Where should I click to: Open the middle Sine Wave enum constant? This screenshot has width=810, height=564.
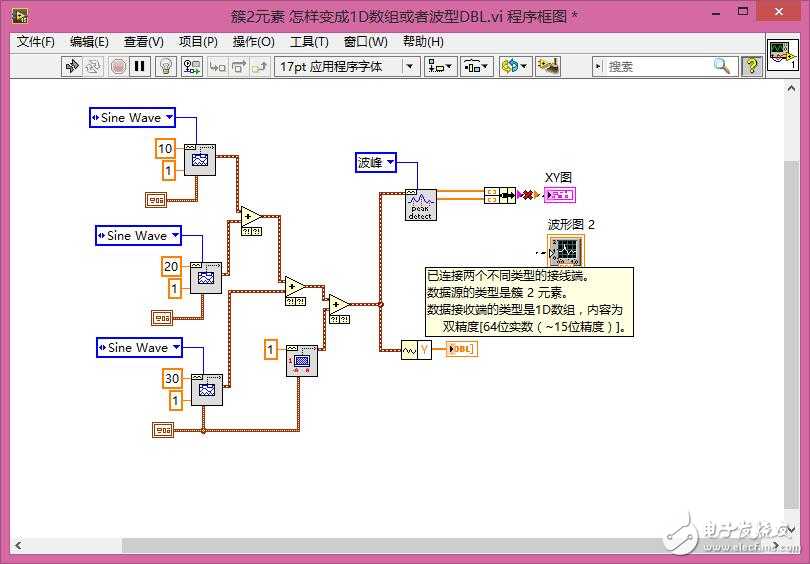[138, 236]
